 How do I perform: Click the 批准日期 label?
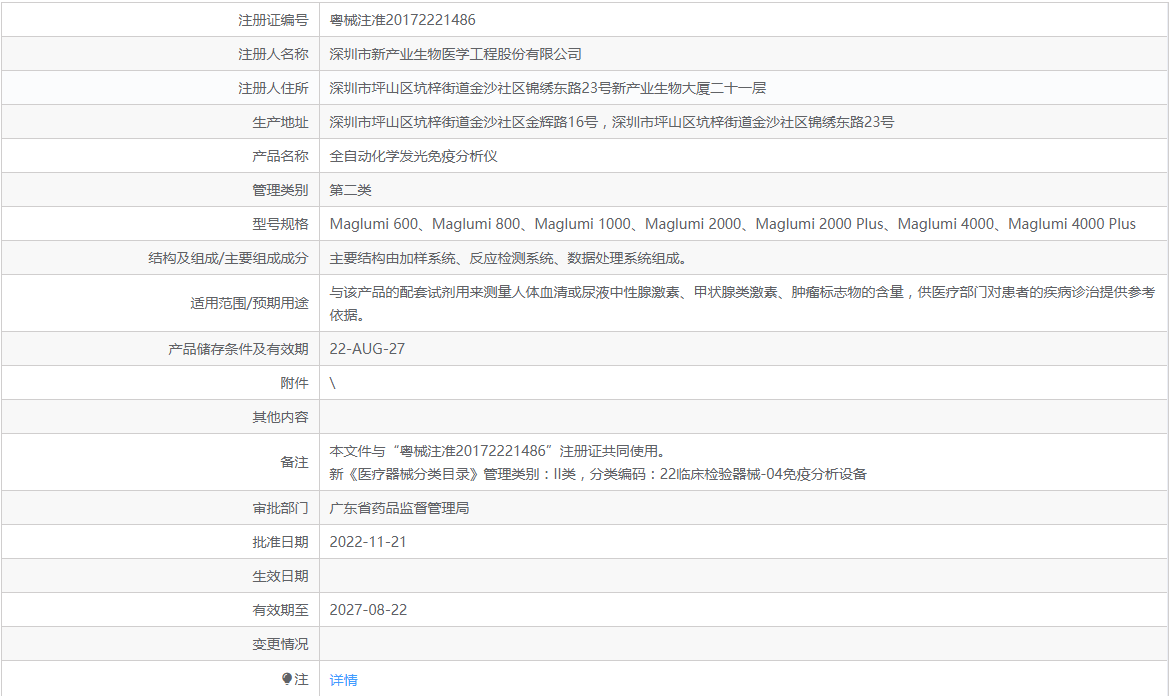(280, 542)
